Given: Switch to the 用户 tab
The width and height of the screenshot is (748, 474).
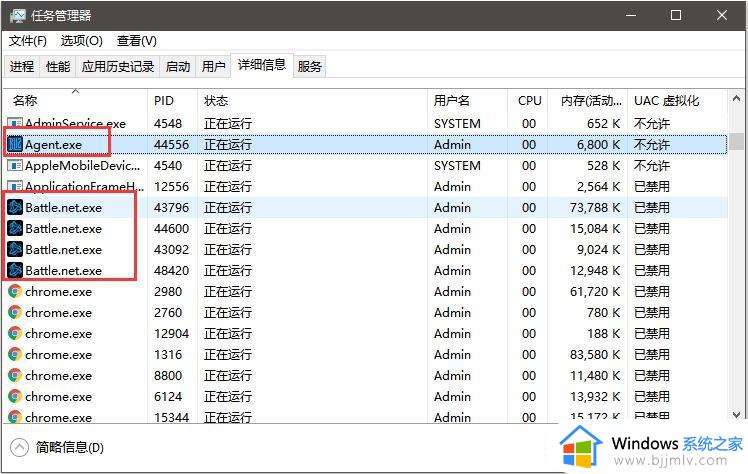Looking at the screenshot, I should click(213, 66).
